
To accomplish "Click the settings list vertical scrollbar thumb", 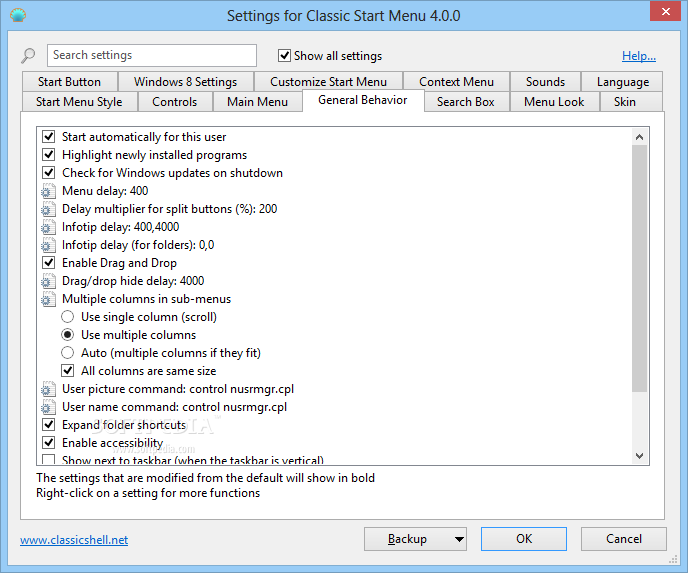I will pyautogui.click(x=640, y=269).
